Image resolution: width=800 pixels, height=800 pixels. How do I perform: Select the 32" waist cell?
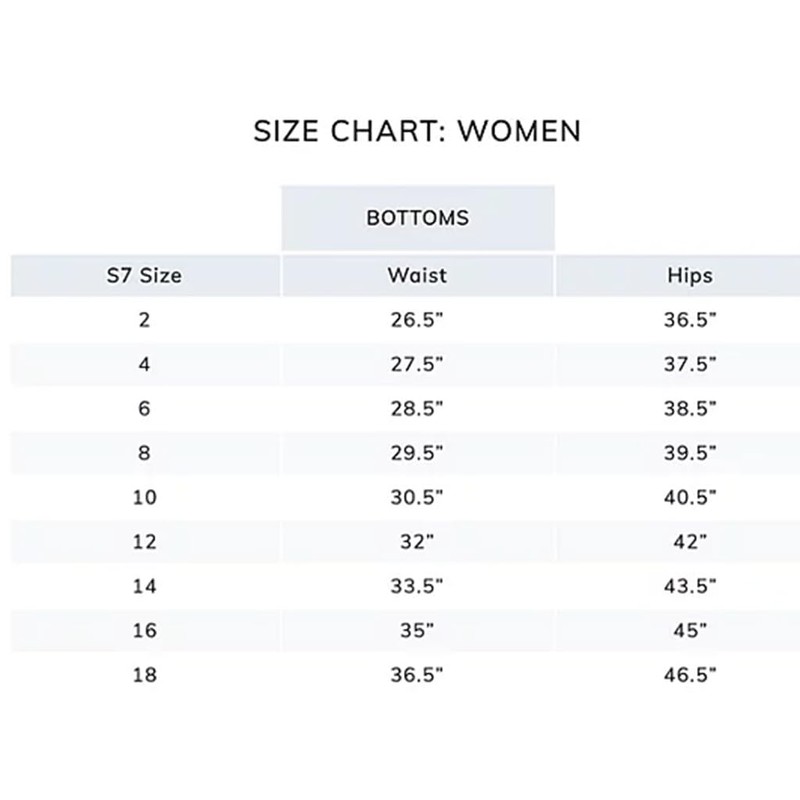coord(418,542)
